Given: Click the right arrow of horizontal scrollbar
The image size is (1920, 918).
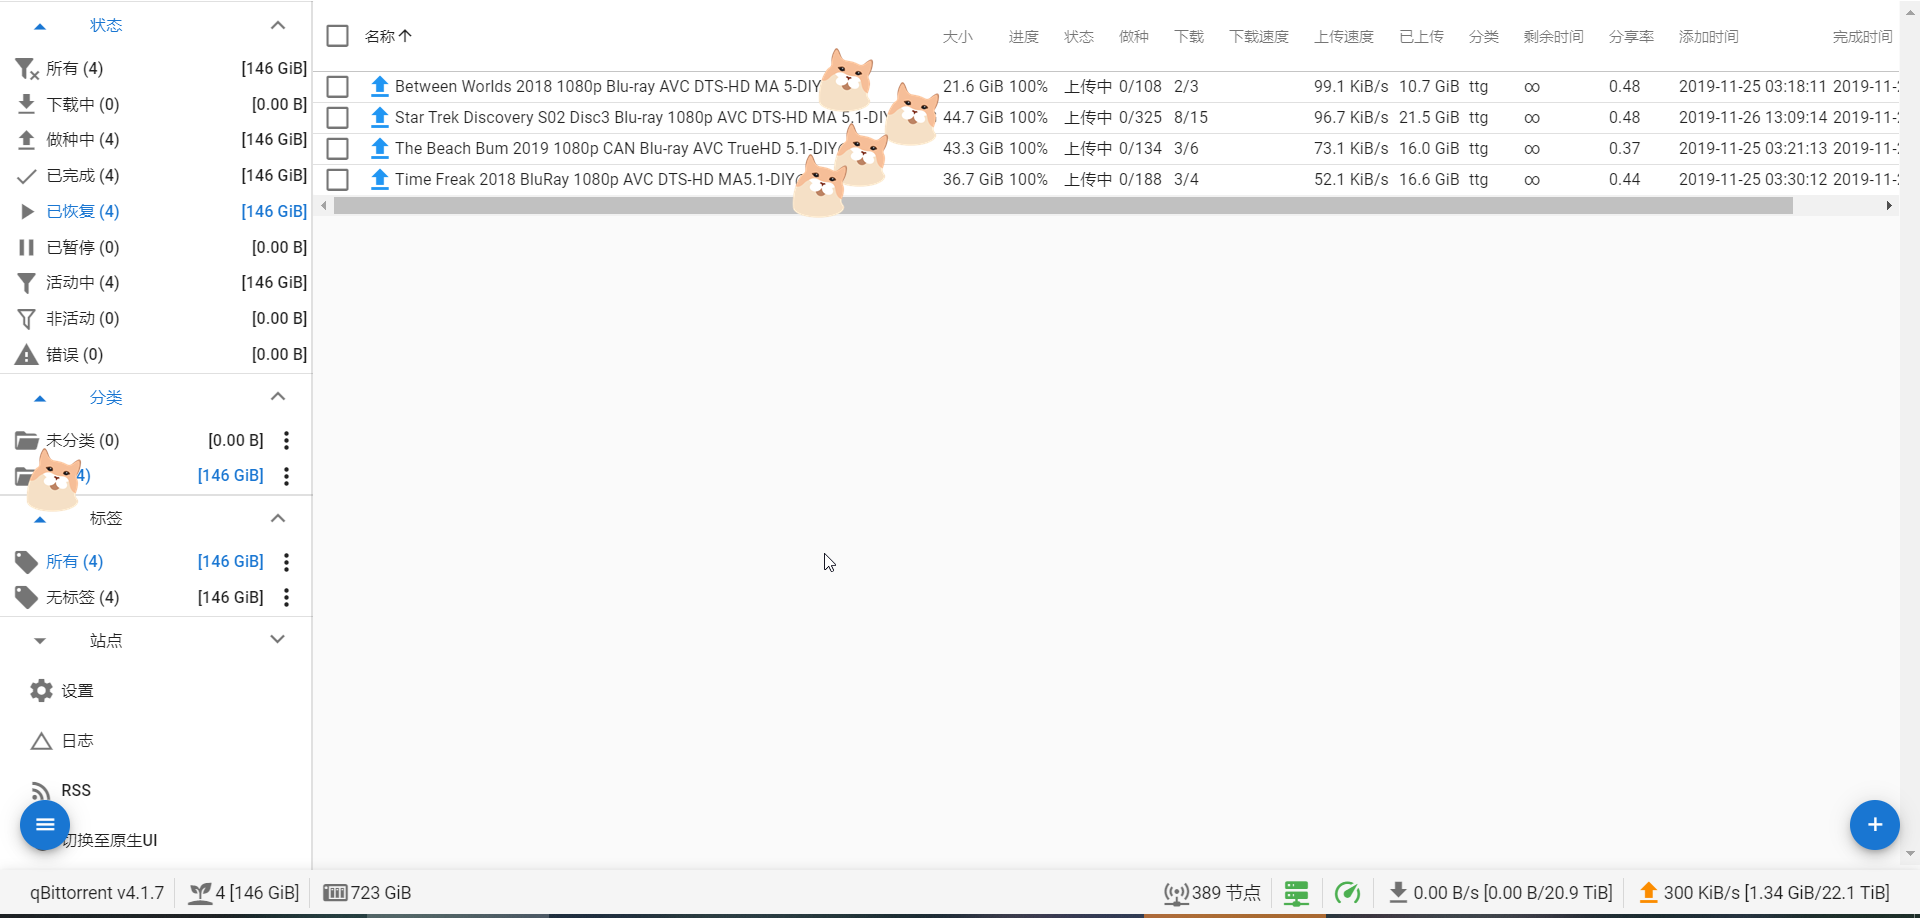Looking at the screenshot, I should (1889, 206).
